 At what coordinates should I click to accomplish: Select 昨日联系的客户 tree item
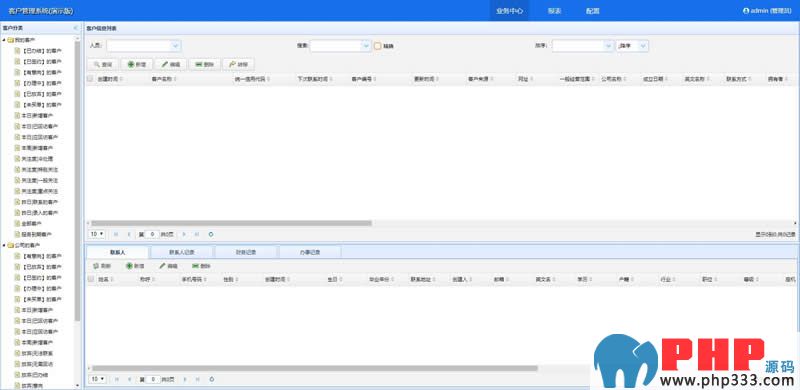(40, 202)
